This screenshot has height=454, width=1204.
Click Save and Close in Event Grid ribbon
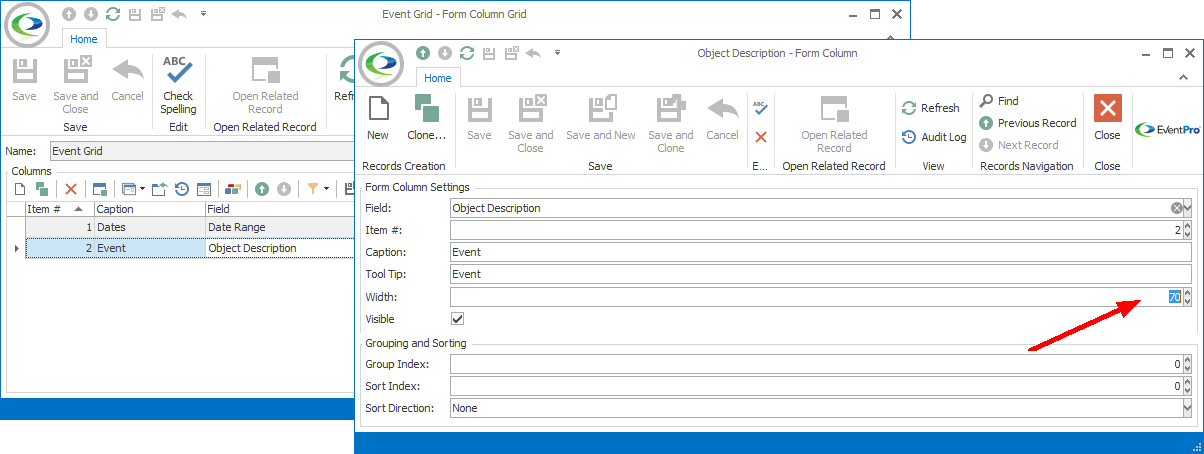(x=75, y=85)
